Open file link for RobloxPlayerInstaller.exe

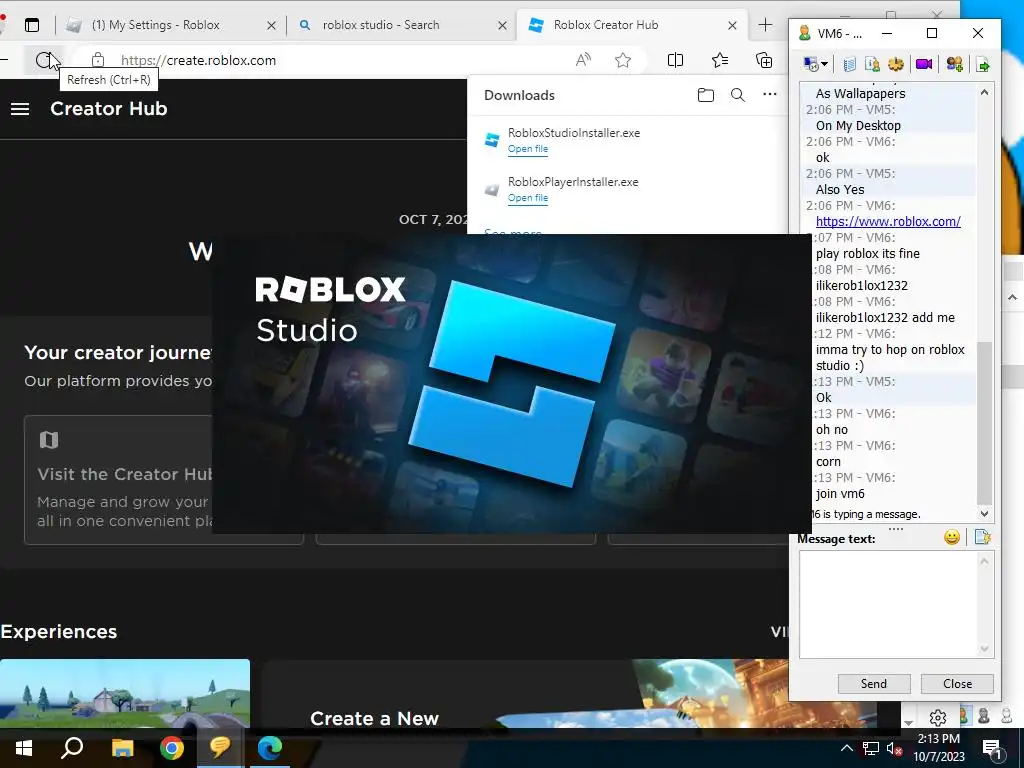[528, 198]
